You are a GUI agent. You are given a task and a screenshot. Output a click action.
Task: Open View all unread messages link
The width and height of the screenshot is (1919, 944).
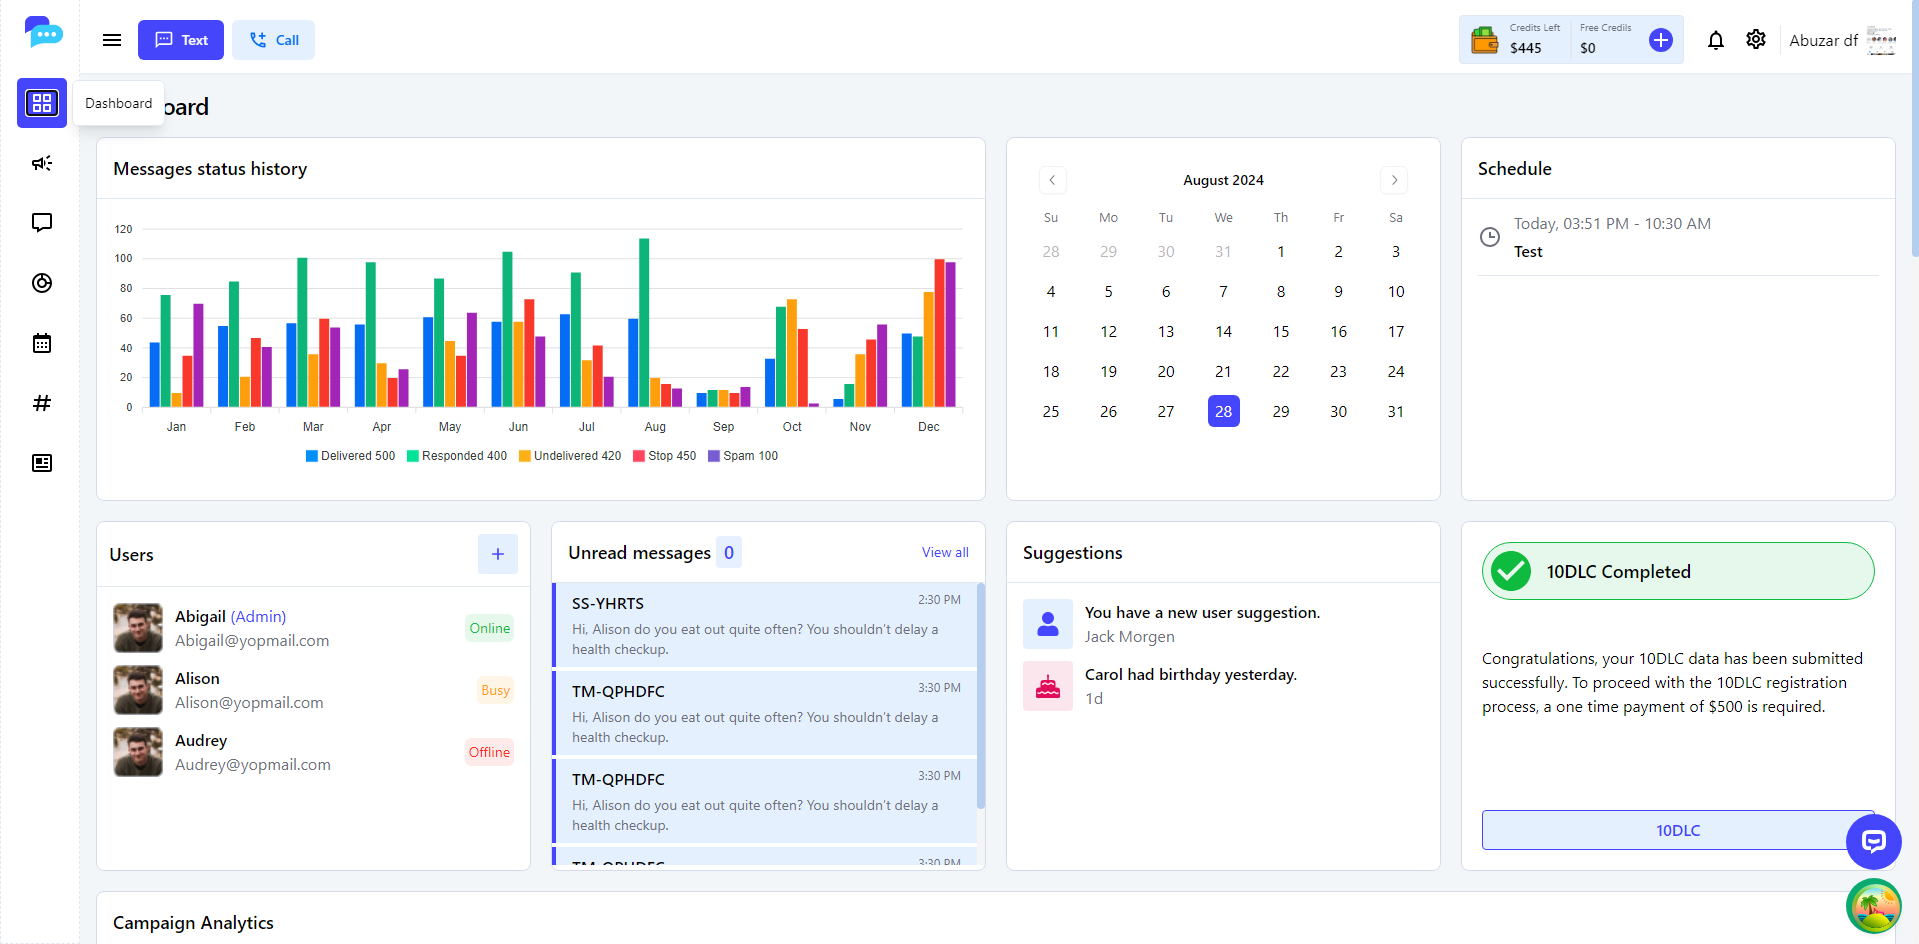(944, 552)
